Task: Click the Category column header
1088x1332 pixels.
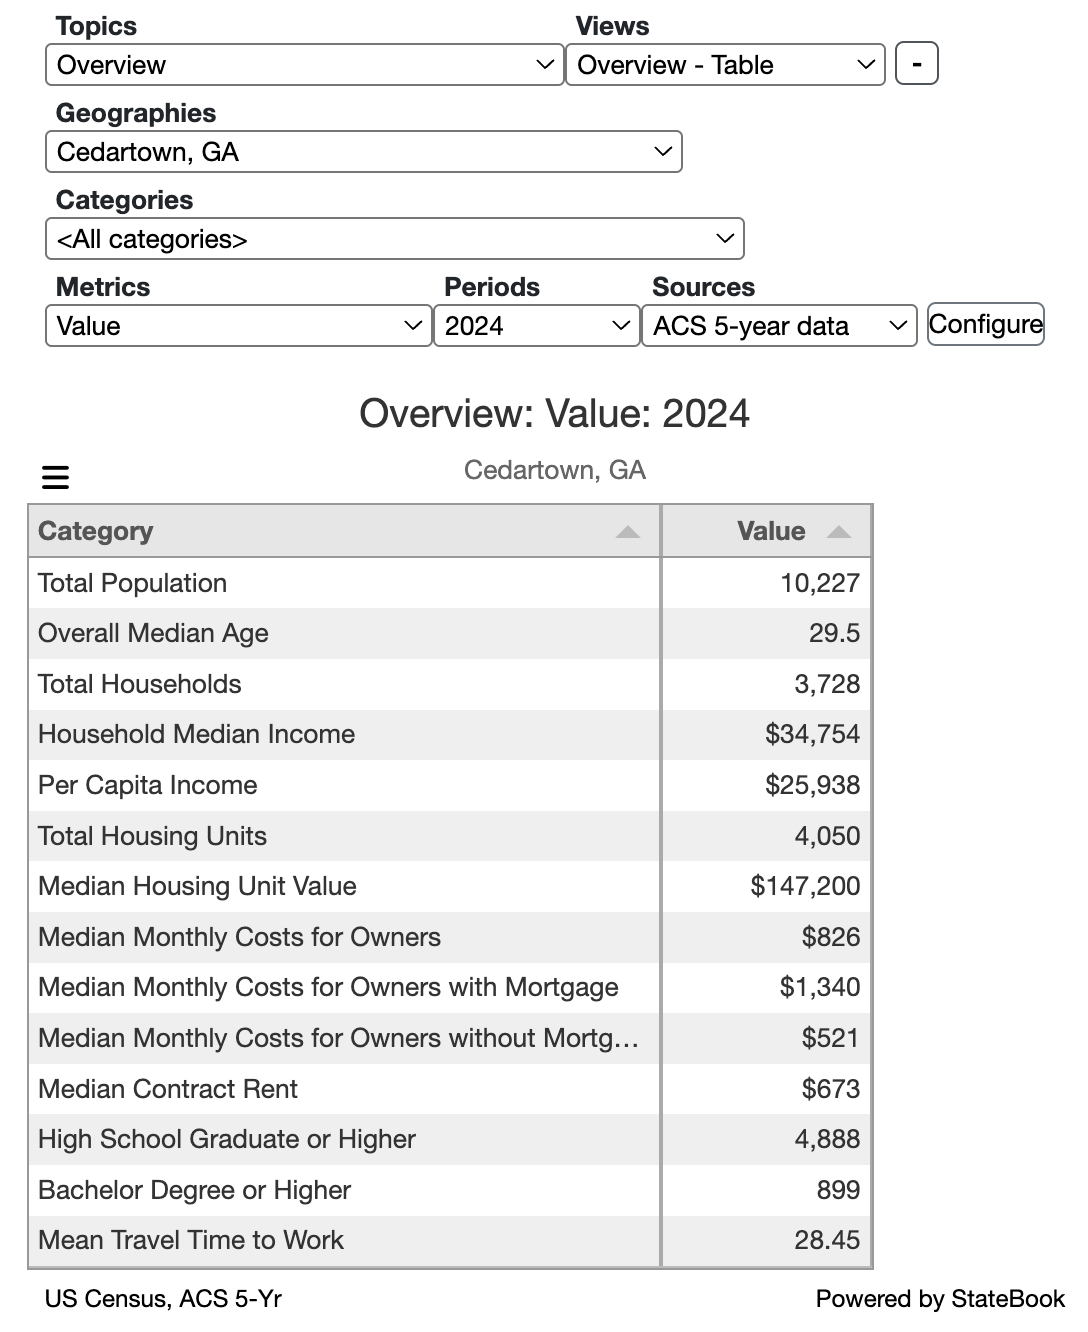Action: tap(345, 531)
